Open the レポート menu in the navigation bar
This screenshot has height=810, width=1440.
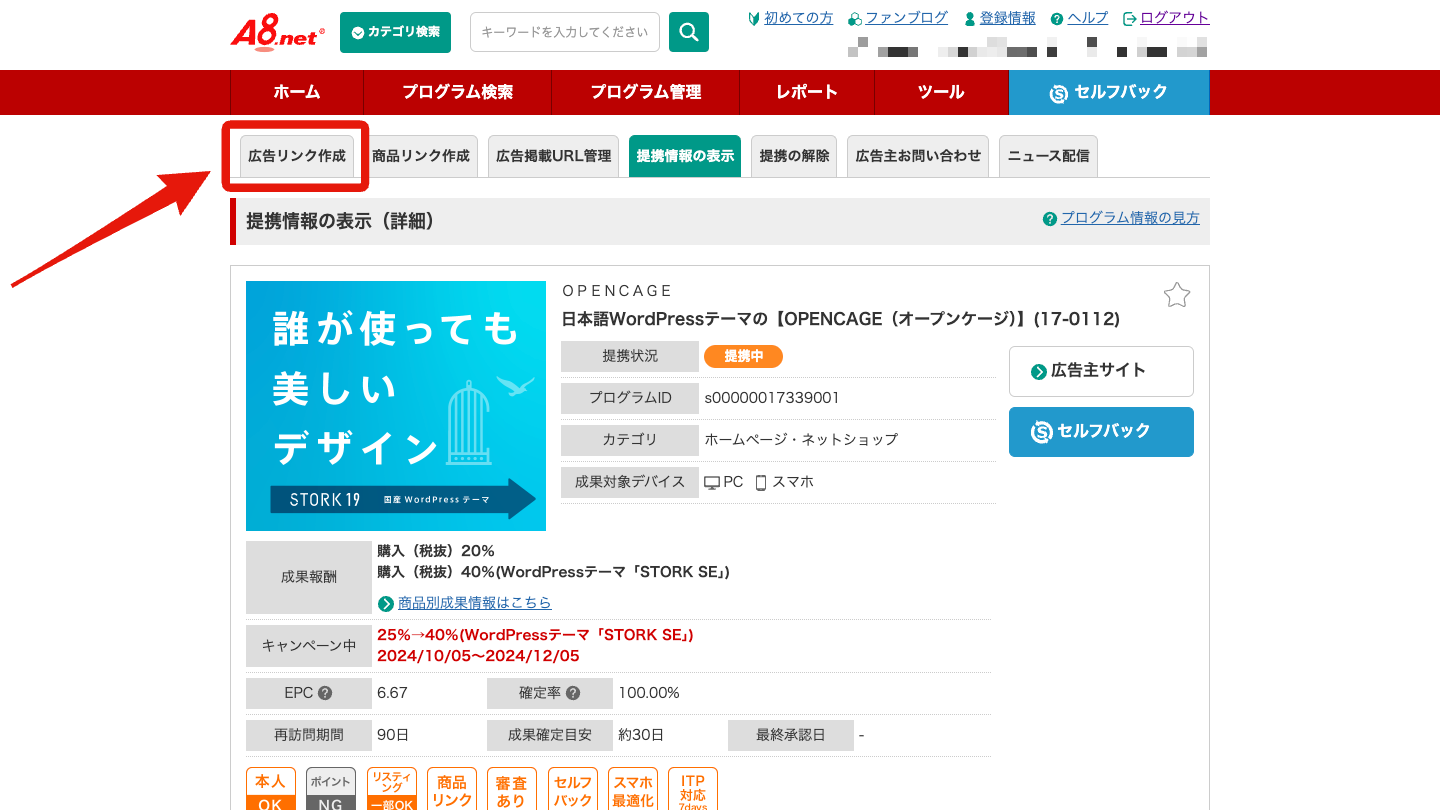point(806,92)
